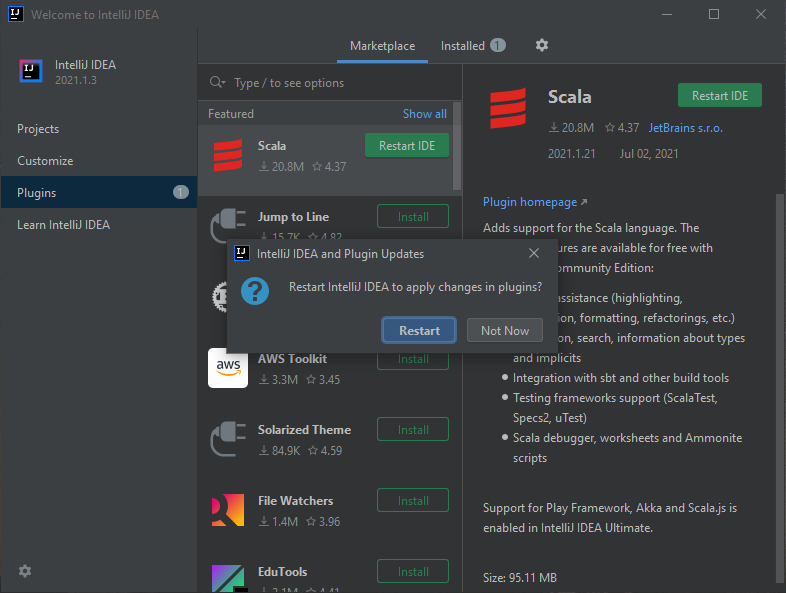Click the IntelliJ IDEA logo in sidebar

[x=31, y=71]
